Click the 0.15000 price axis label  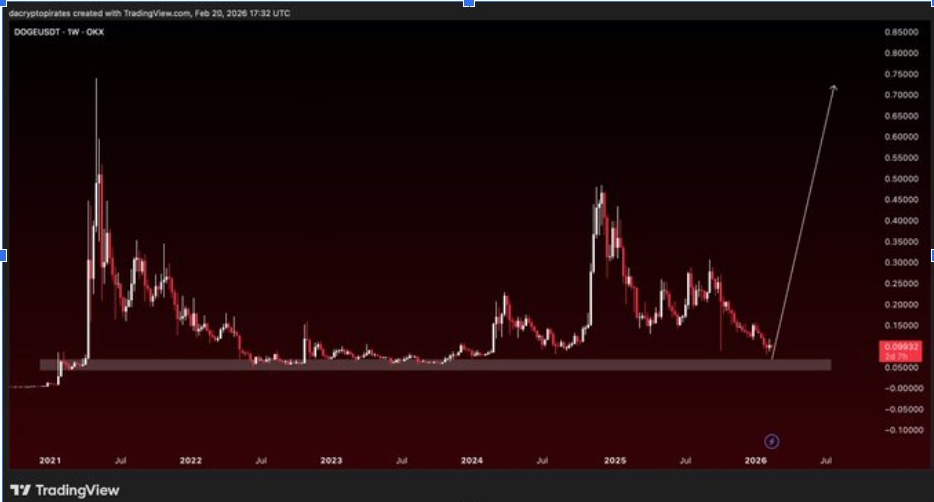tap(901, 326)
